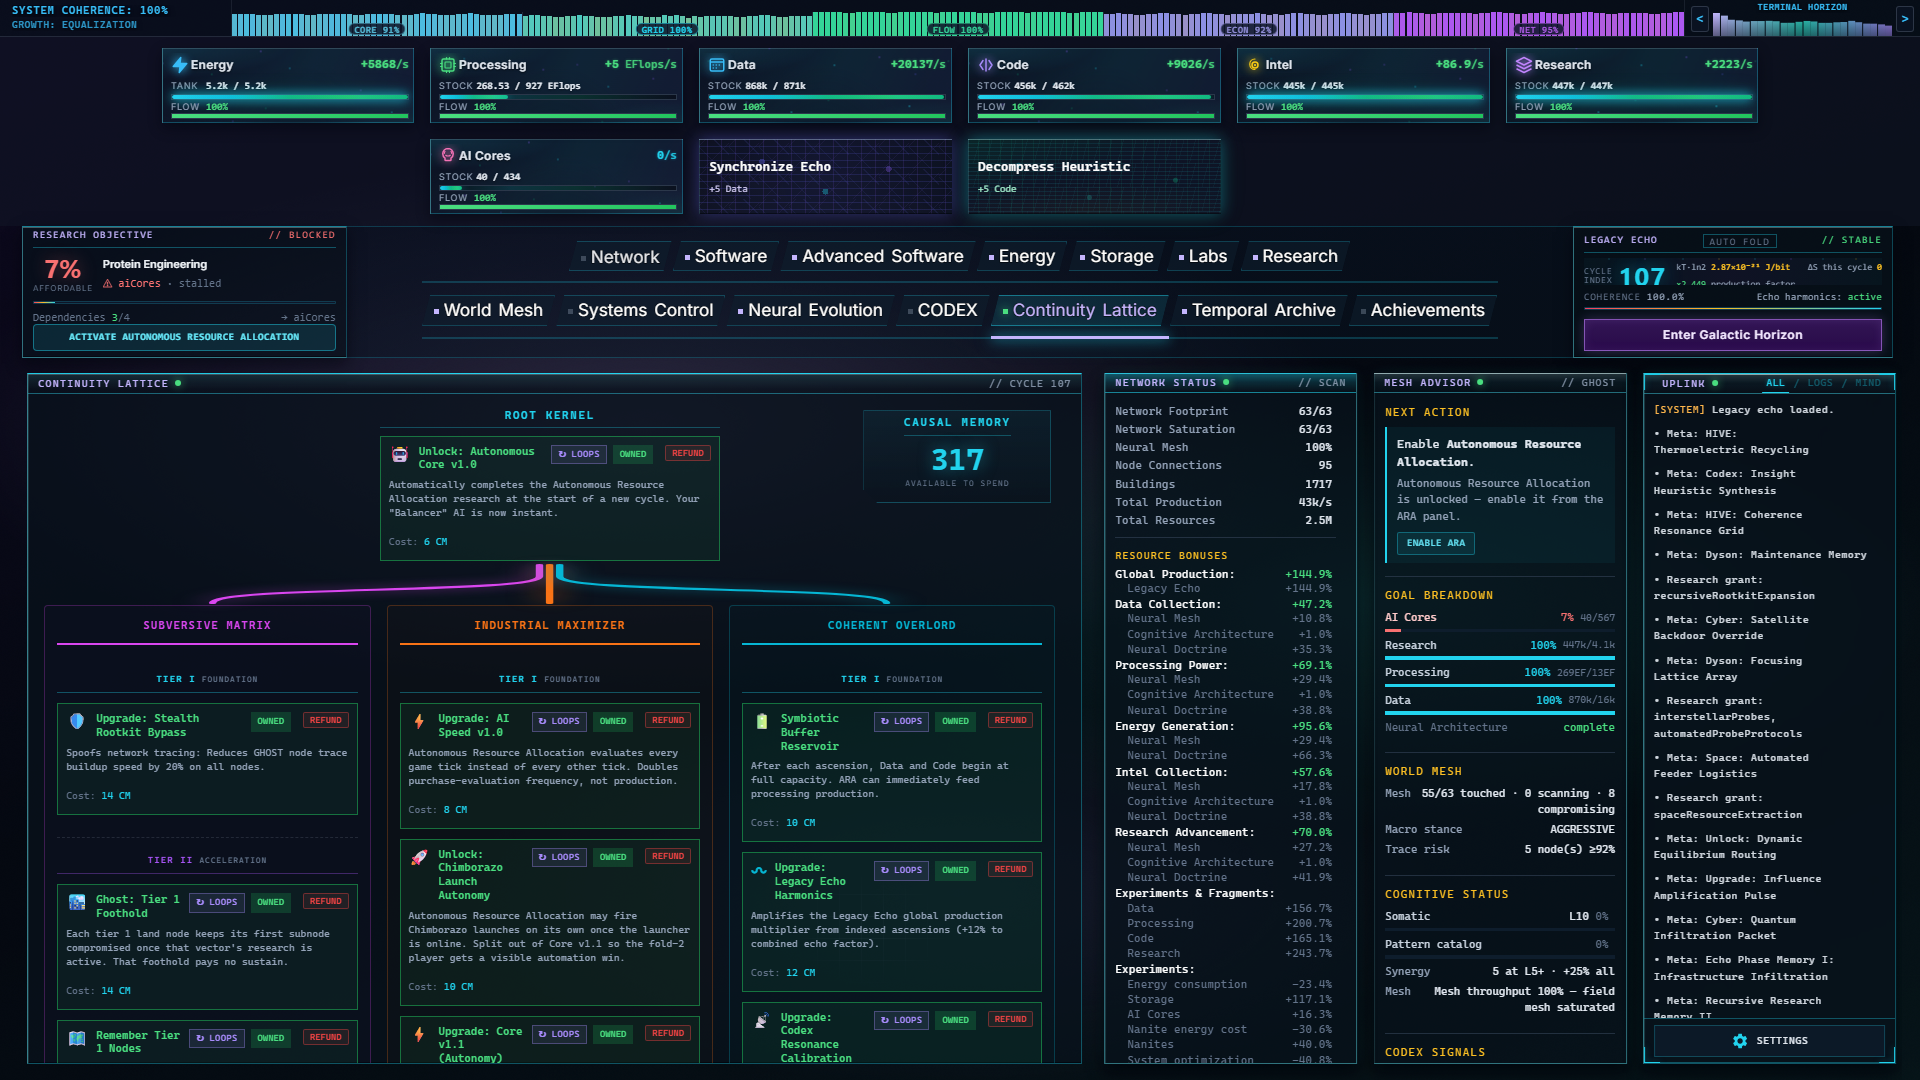Click the Intel resource icon

click(x=1254, y=65)
